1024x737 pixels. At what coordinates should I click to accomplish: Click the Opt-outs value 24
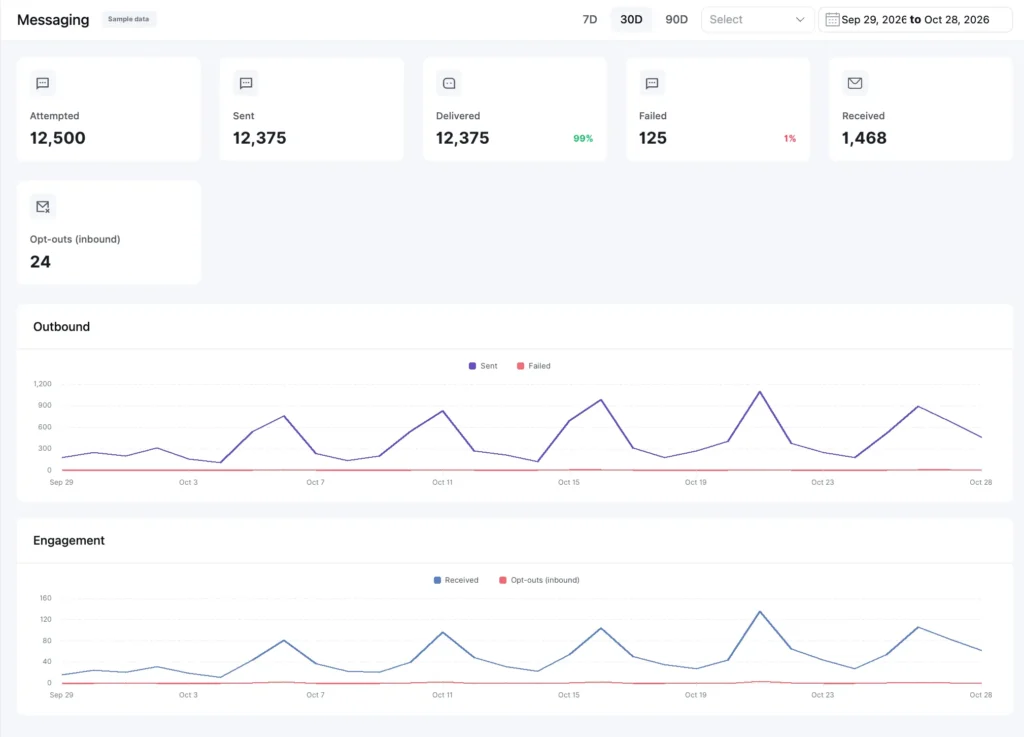click(x=40, y=262)
